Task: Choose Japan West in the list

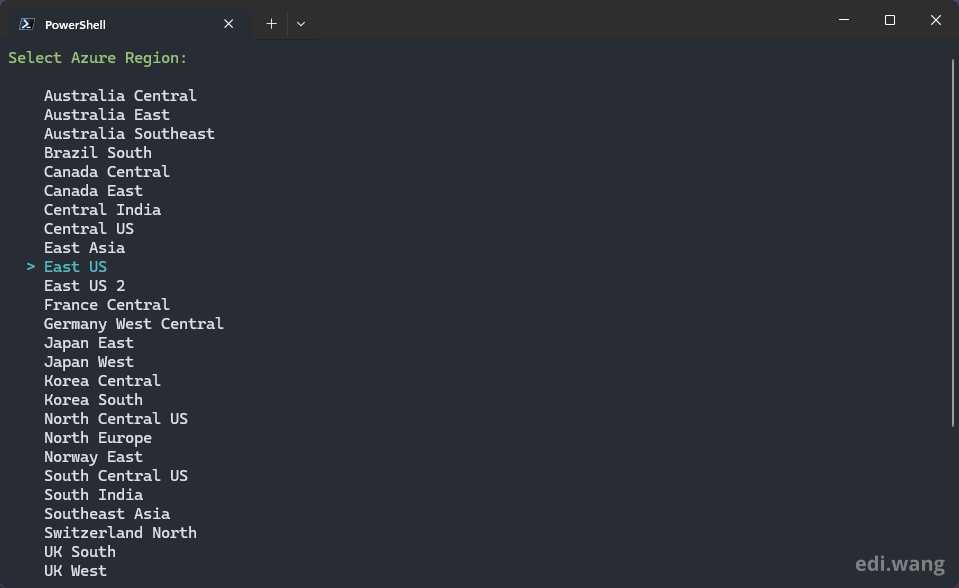Action: tap(88, 362)
